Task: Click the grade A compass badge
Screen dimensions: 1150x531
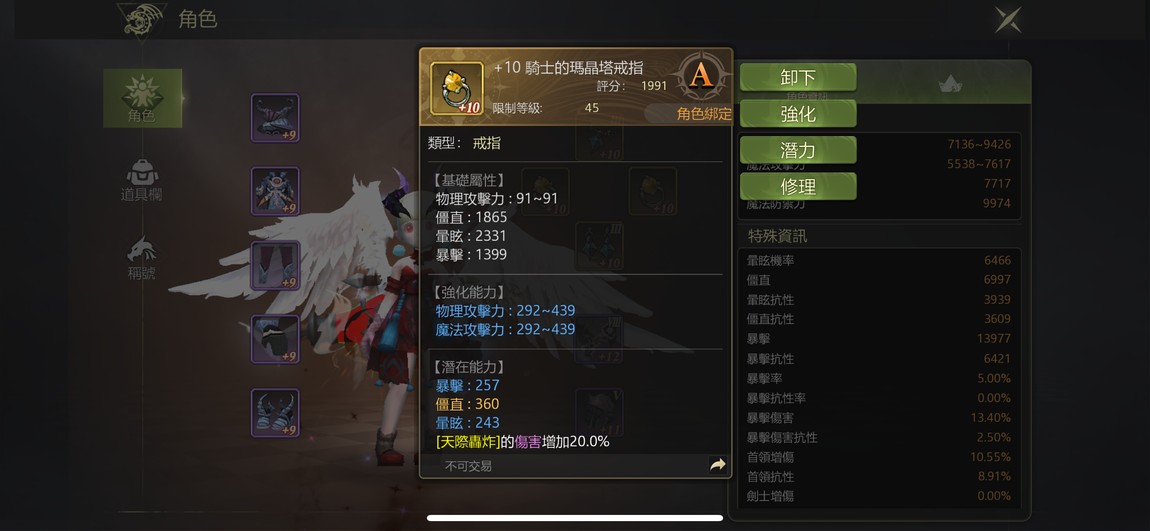Action: 702,76
